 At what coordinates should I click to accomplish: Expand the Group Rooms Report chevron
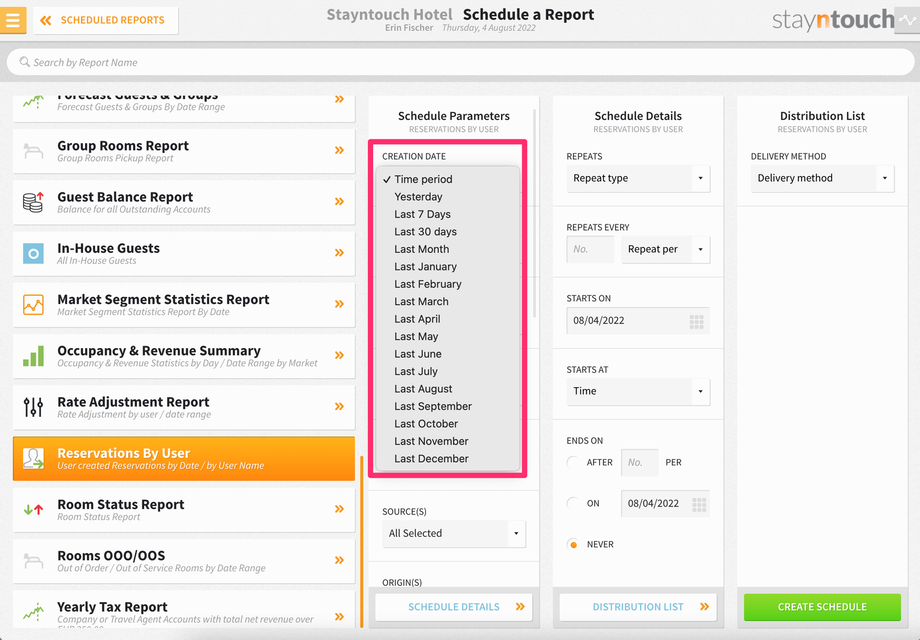339,150
